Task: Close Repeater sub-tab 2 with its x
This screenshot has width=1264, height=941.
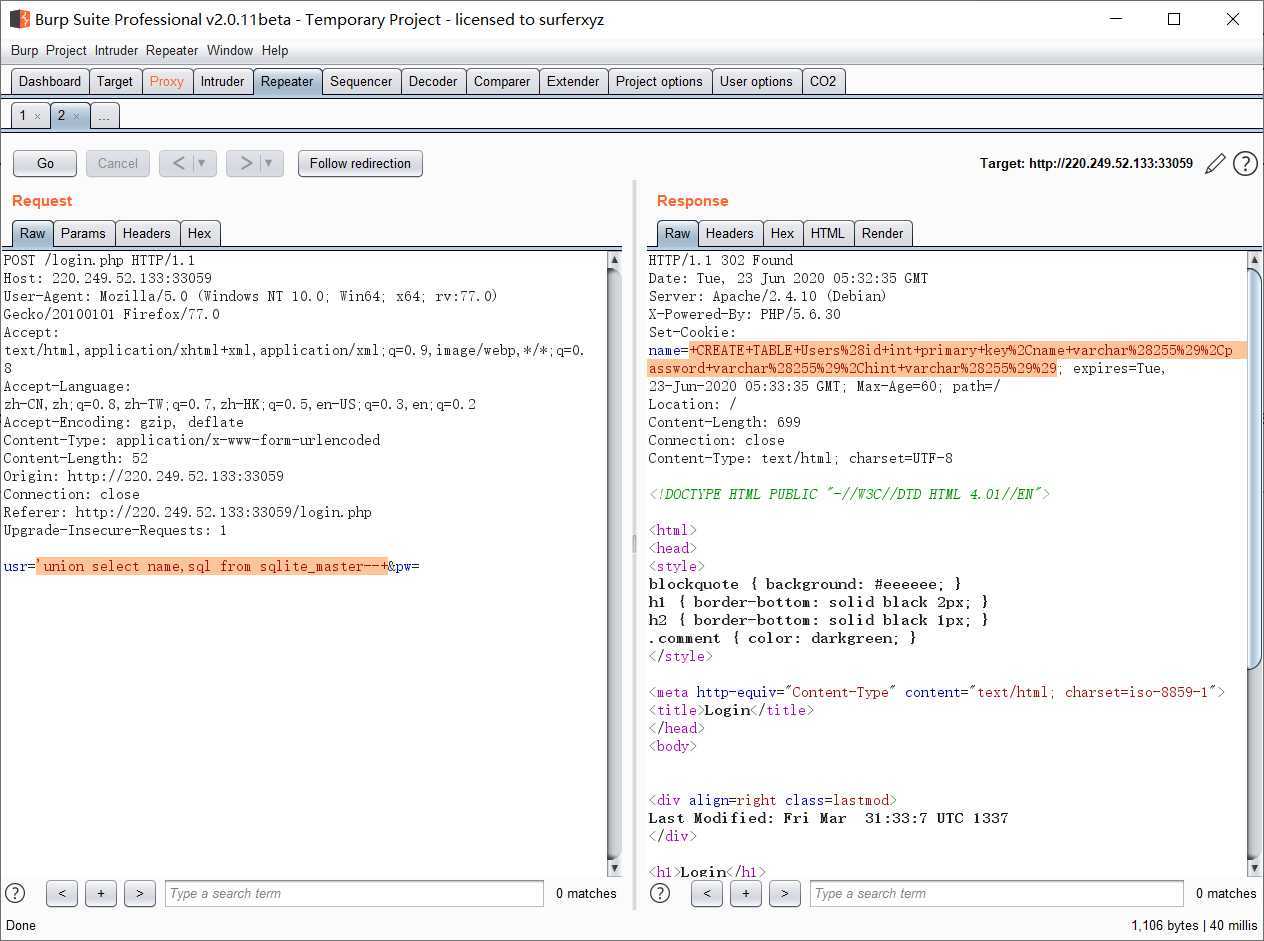Action: point(76,116)
